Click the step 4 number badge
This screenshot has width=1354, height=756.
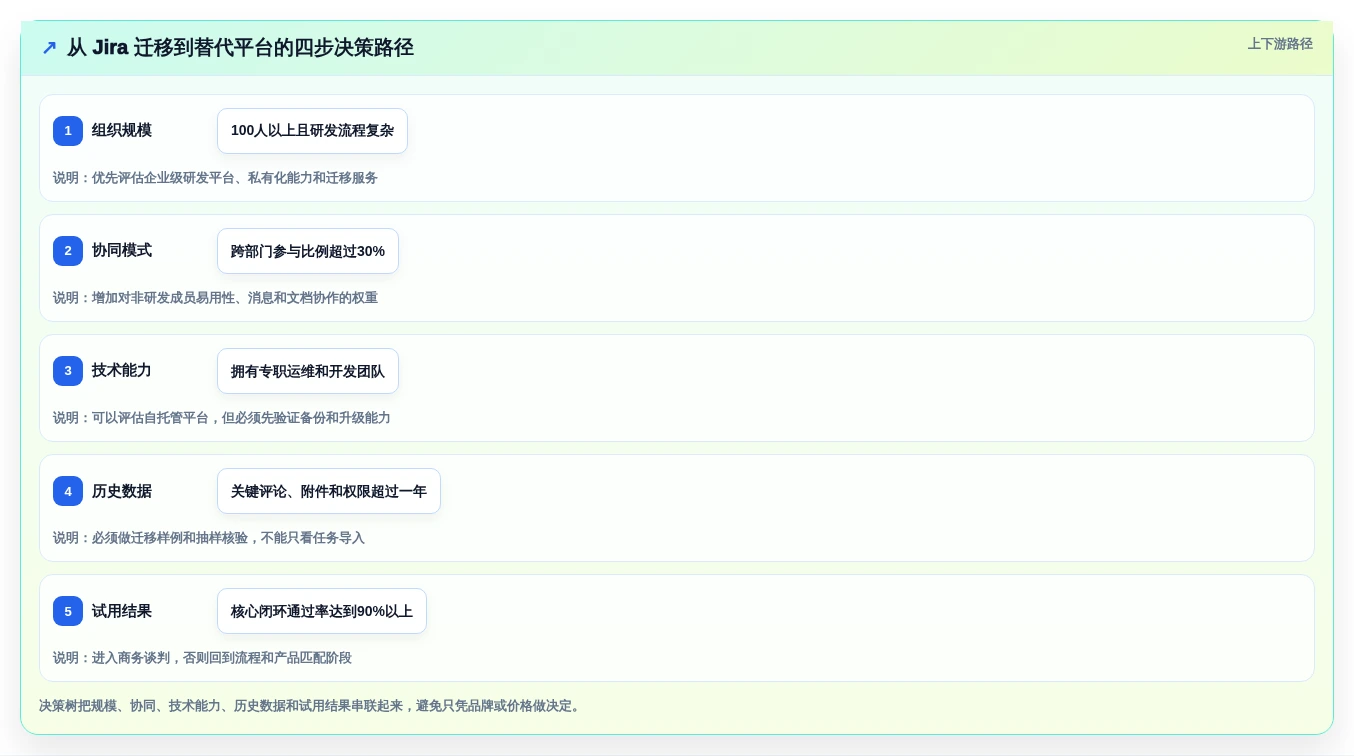[x=68, y=491]
